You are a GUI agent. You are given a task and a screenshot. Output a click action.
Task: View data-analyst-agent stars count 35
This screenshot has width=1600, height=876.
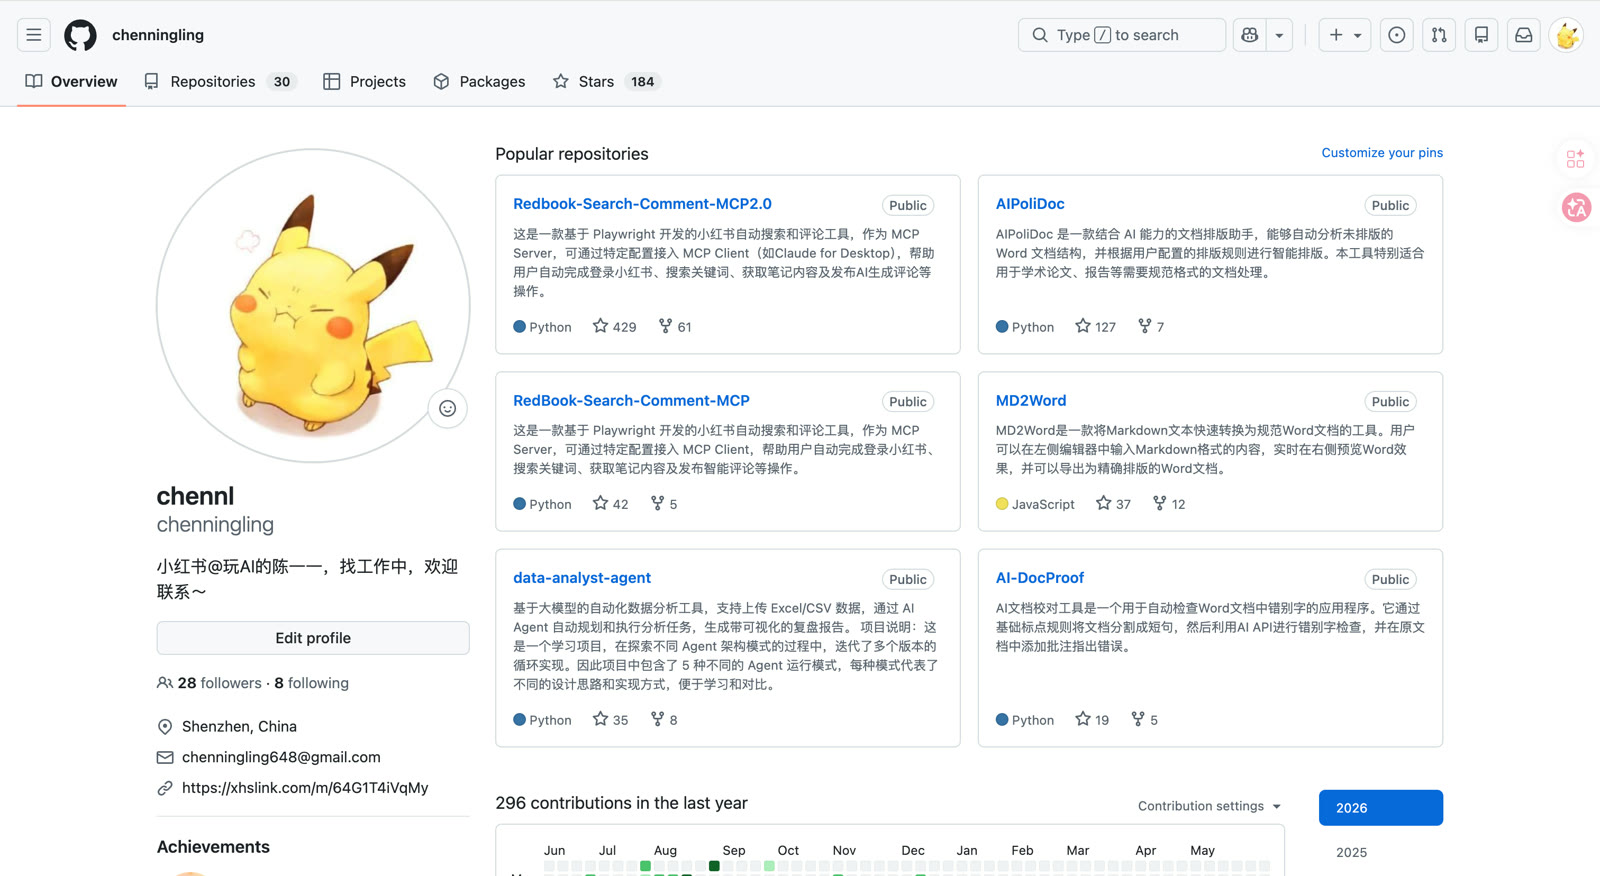coord(610,720)
